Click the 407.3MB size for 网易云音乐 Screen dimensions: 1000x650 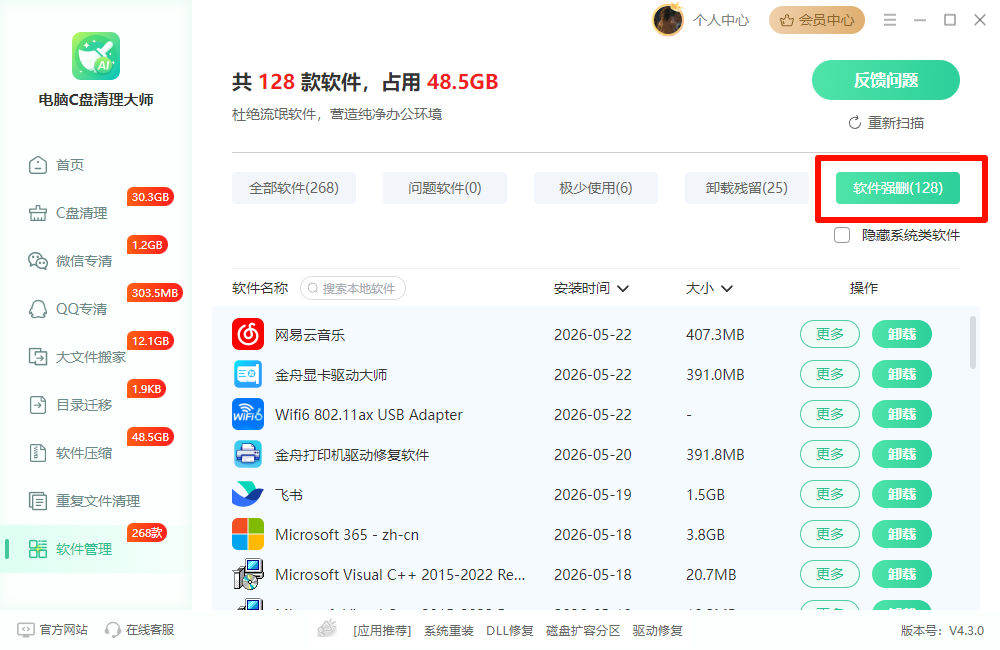click(715, 335)
